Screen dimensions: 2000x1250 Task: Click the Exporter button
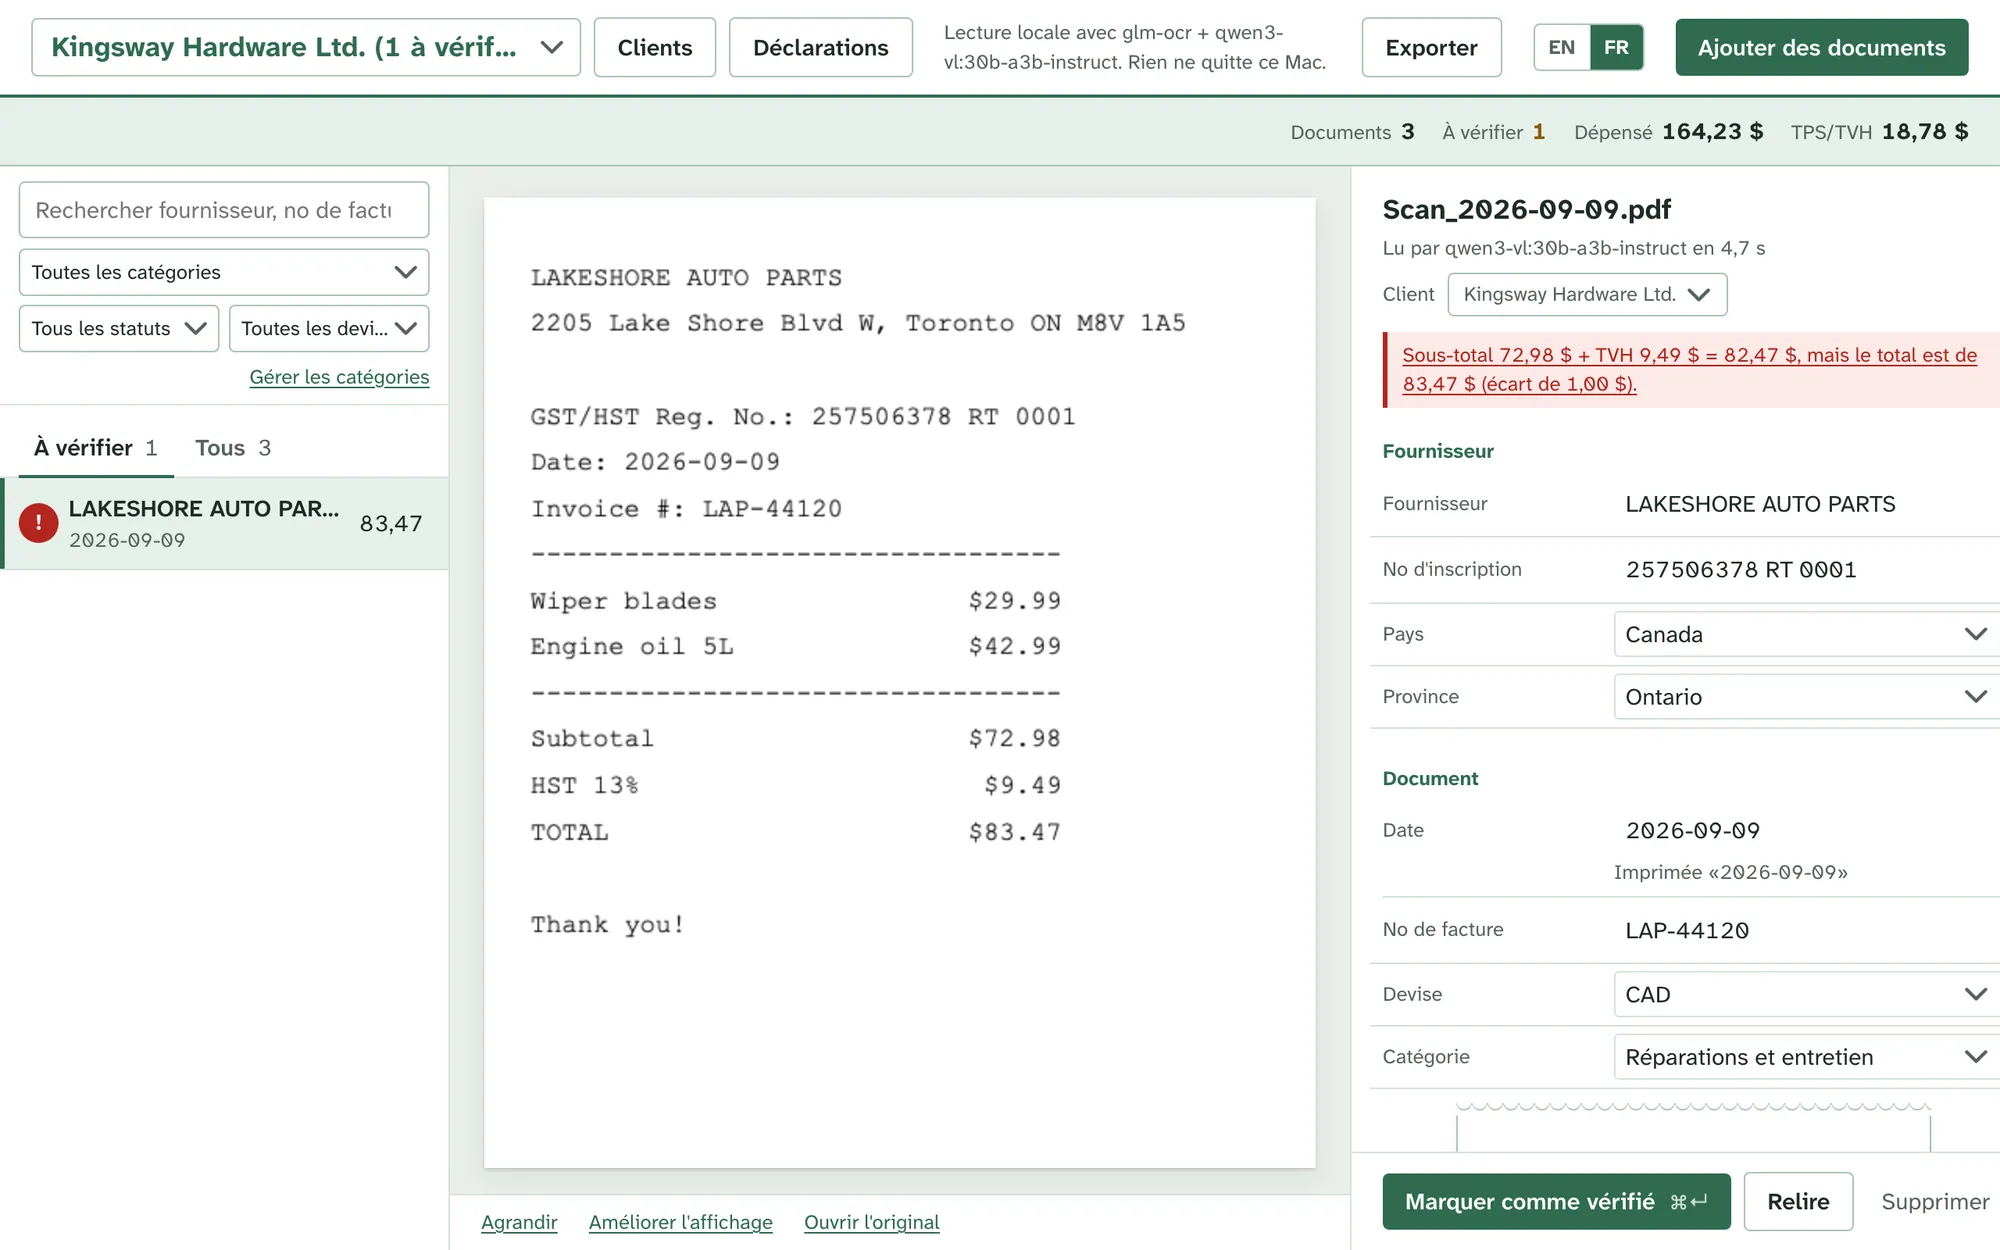(x=1431, y=47)
